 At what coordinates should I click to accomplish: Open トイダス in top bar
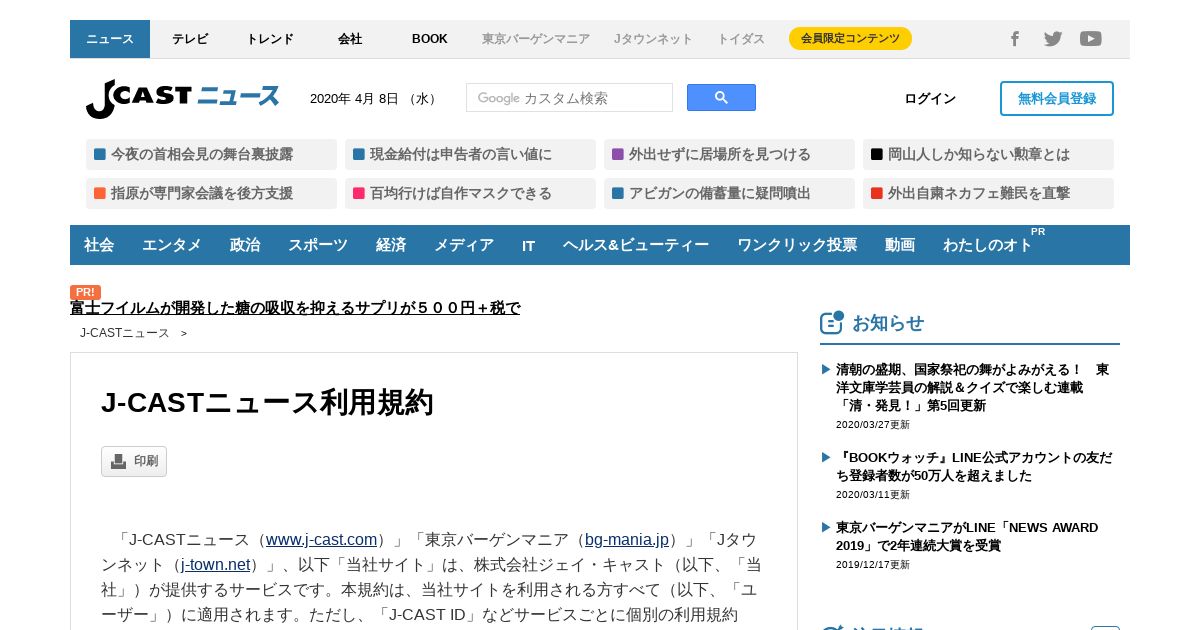click(741, 39)
